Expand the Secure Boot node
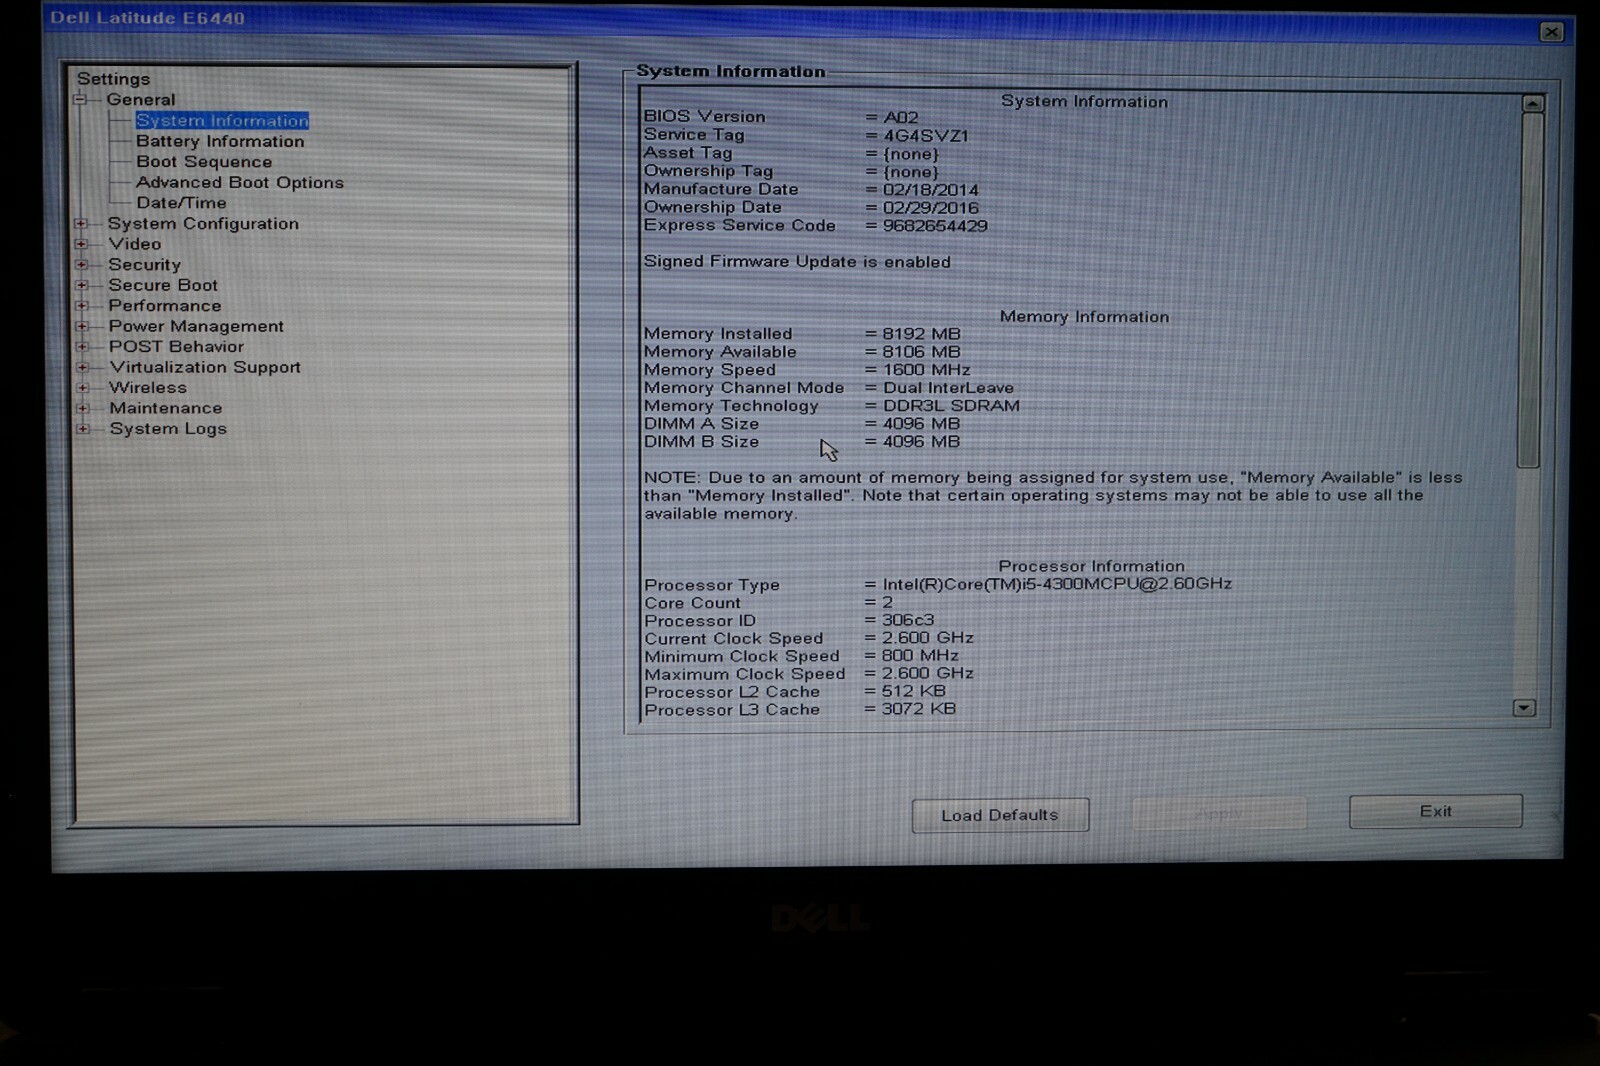1600x1066 pixels. 82,285
